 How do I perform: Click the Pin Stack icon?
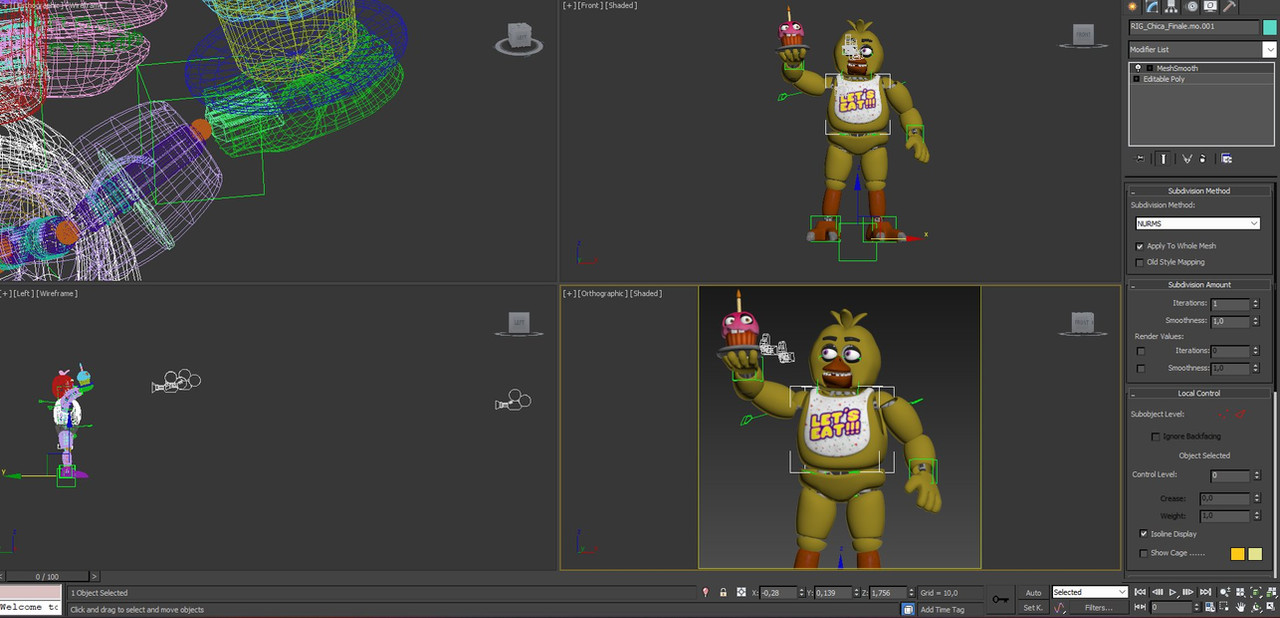tap(1140, 159)
